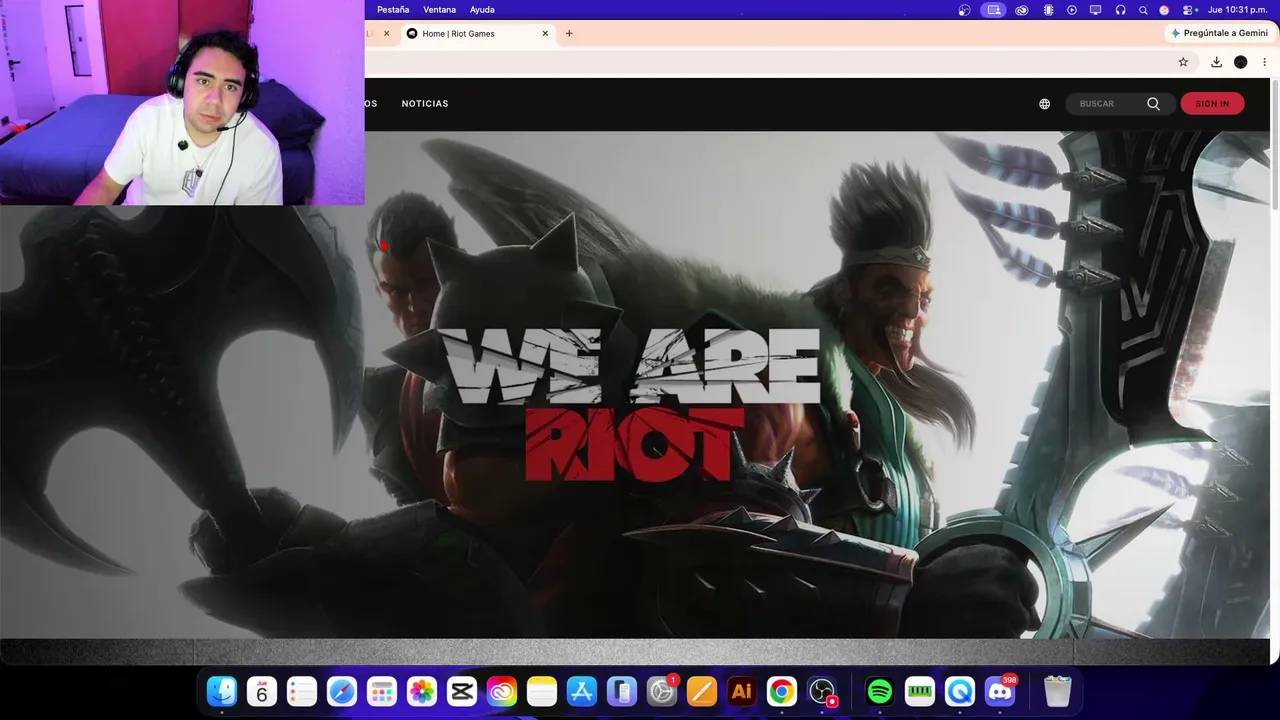The height and width of the screenshot is (720, 1280).
Task: Click the language globe icon on Riot site
Action: (x=1045, y=104)
